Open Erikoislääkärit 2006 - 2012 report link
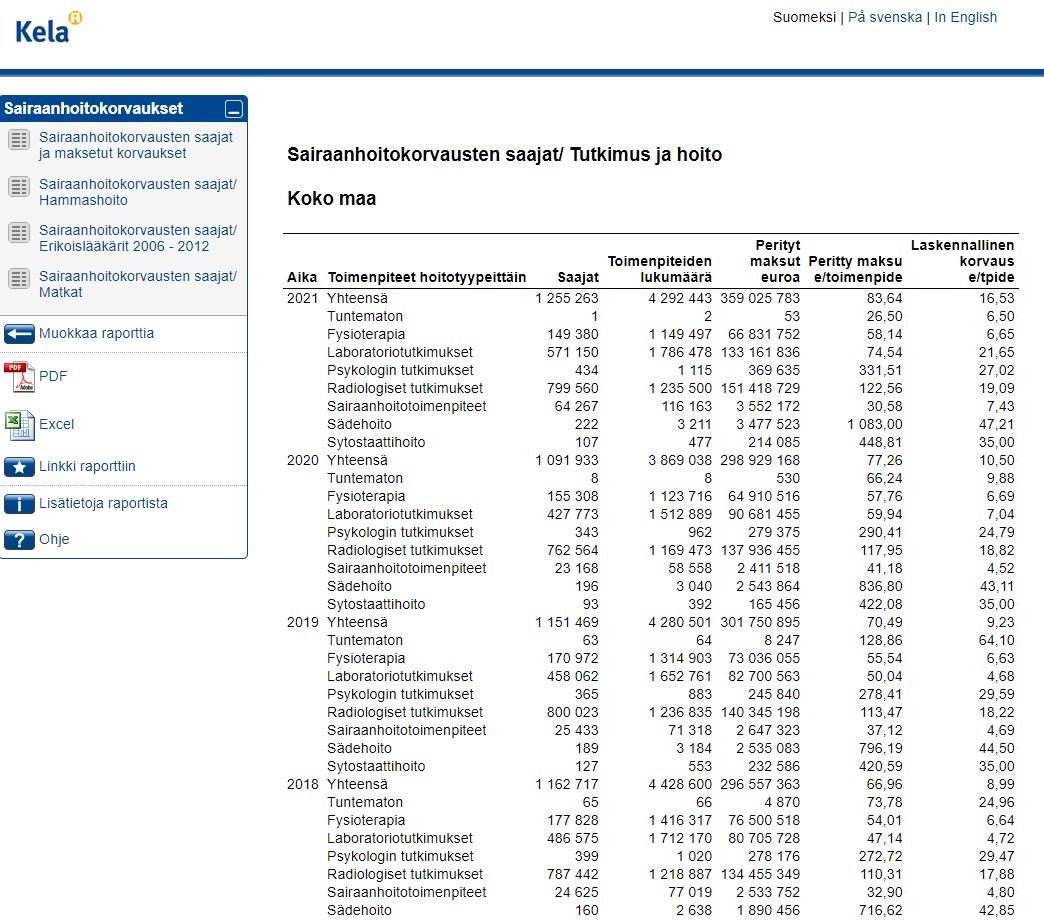Viewport: 1044px width, 920px height. (138, 238)
